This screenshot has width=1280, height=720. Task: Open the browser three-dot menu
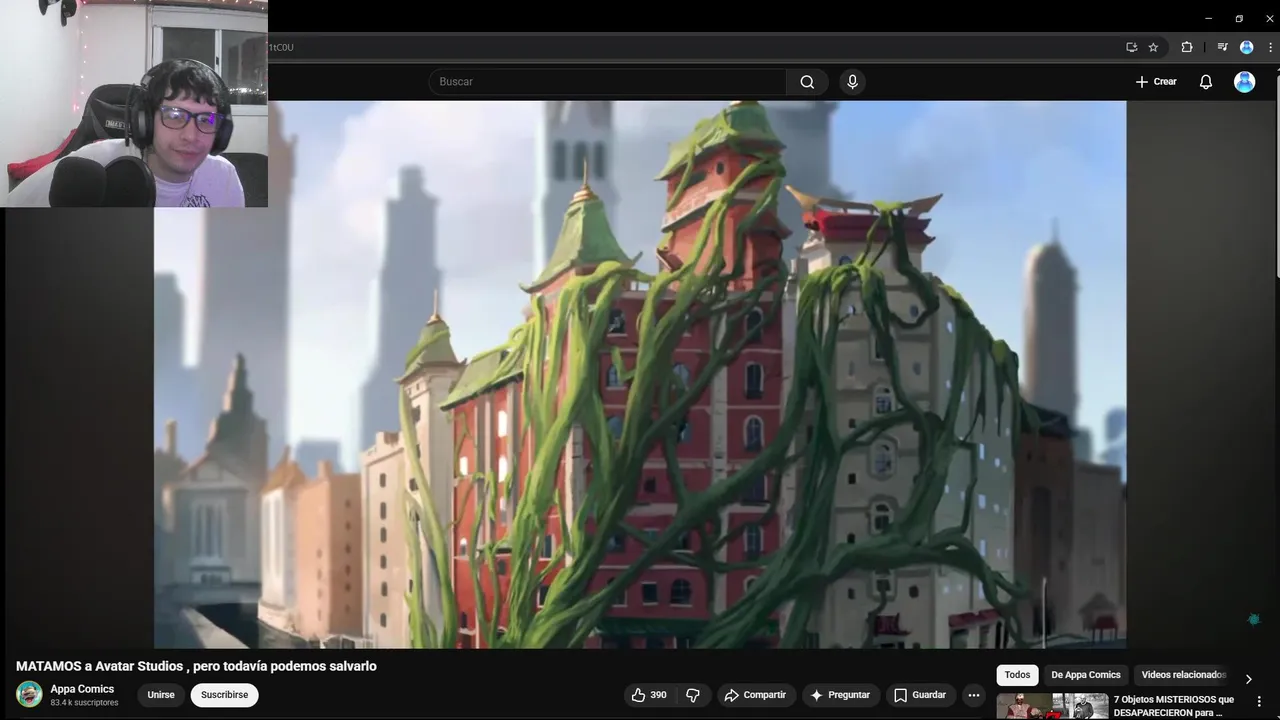point(1269,47)
